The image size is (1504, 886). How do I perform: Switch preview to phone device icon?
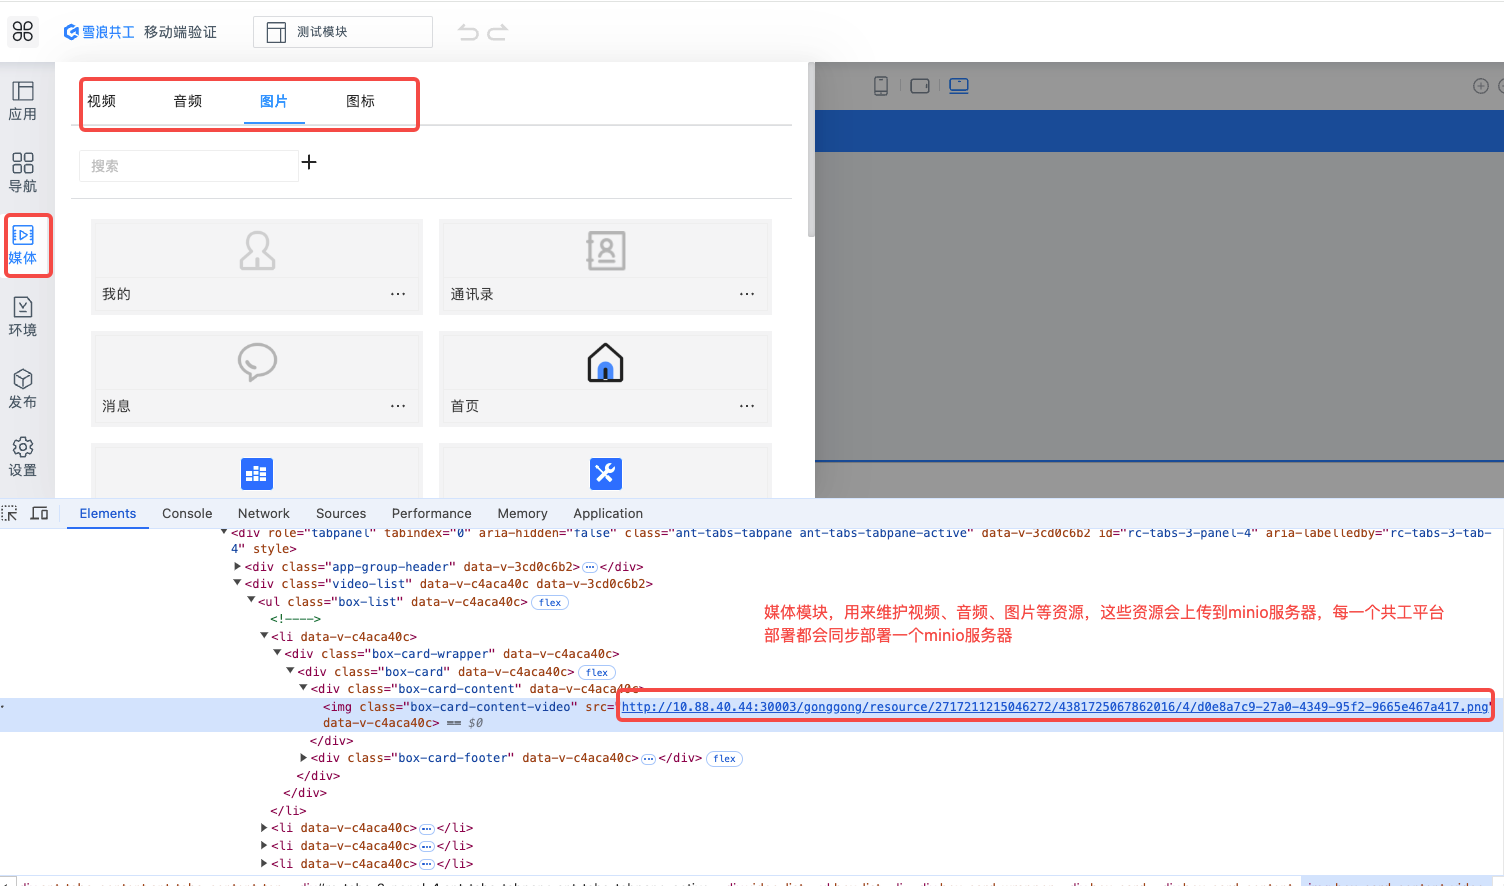point(881,86)
